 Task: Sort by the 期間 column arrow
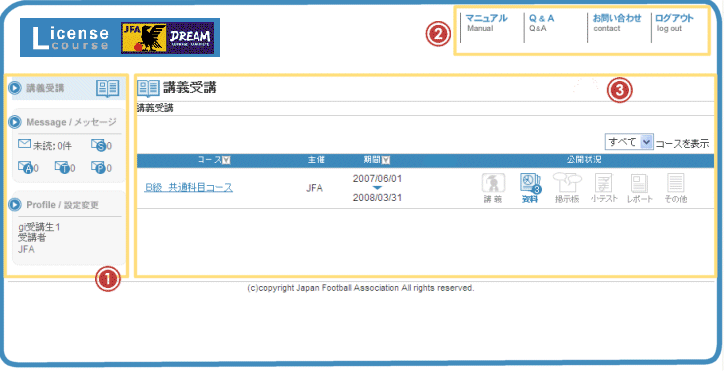point(386,160)
